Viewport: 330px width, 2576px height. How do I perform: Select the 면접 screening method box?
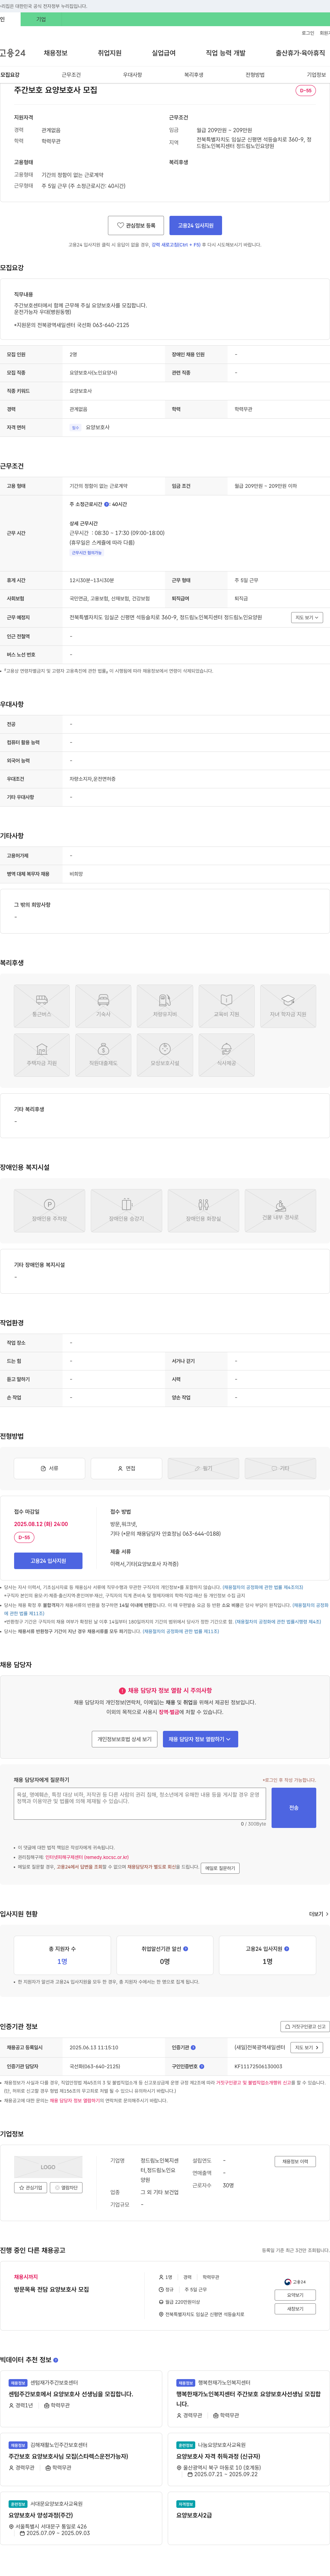(x=126, y=1468)
